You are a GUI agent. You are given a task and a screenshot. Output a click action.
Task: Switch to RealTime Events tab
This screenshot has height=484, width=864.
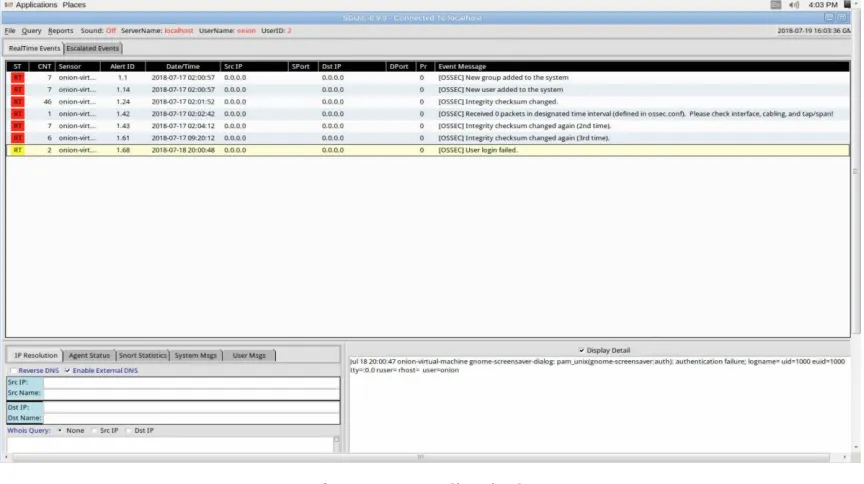34,49
